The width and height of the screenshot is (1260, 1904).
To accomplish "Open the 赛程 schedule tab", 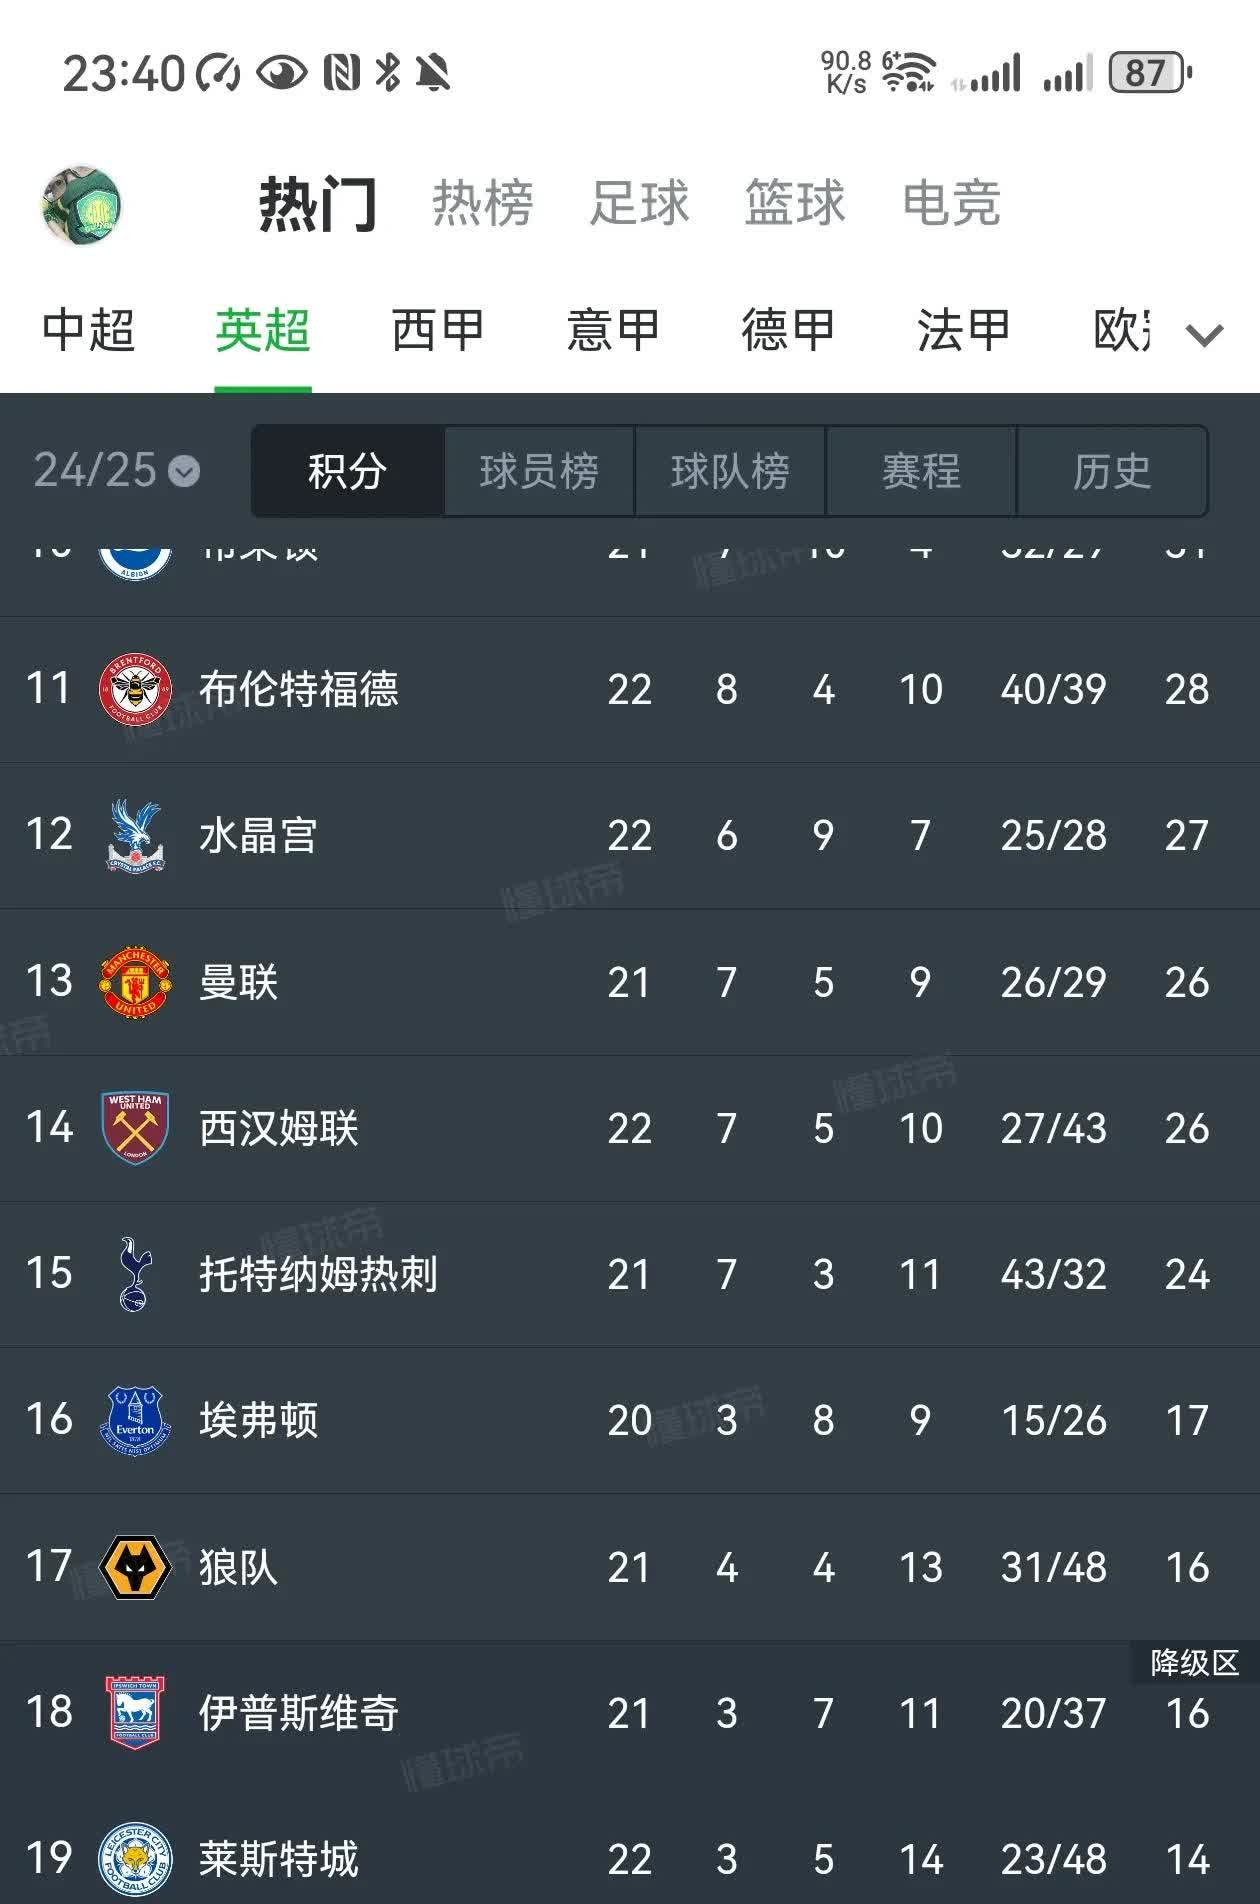I will (921, 472).
